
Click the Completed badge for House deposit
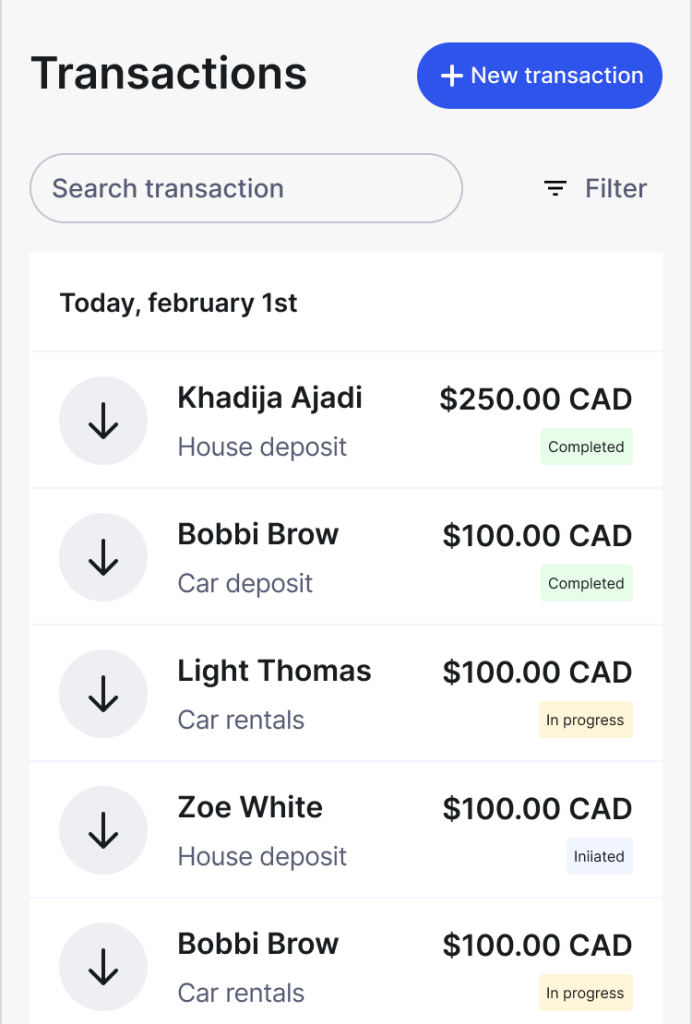click(x=586, y=447)
